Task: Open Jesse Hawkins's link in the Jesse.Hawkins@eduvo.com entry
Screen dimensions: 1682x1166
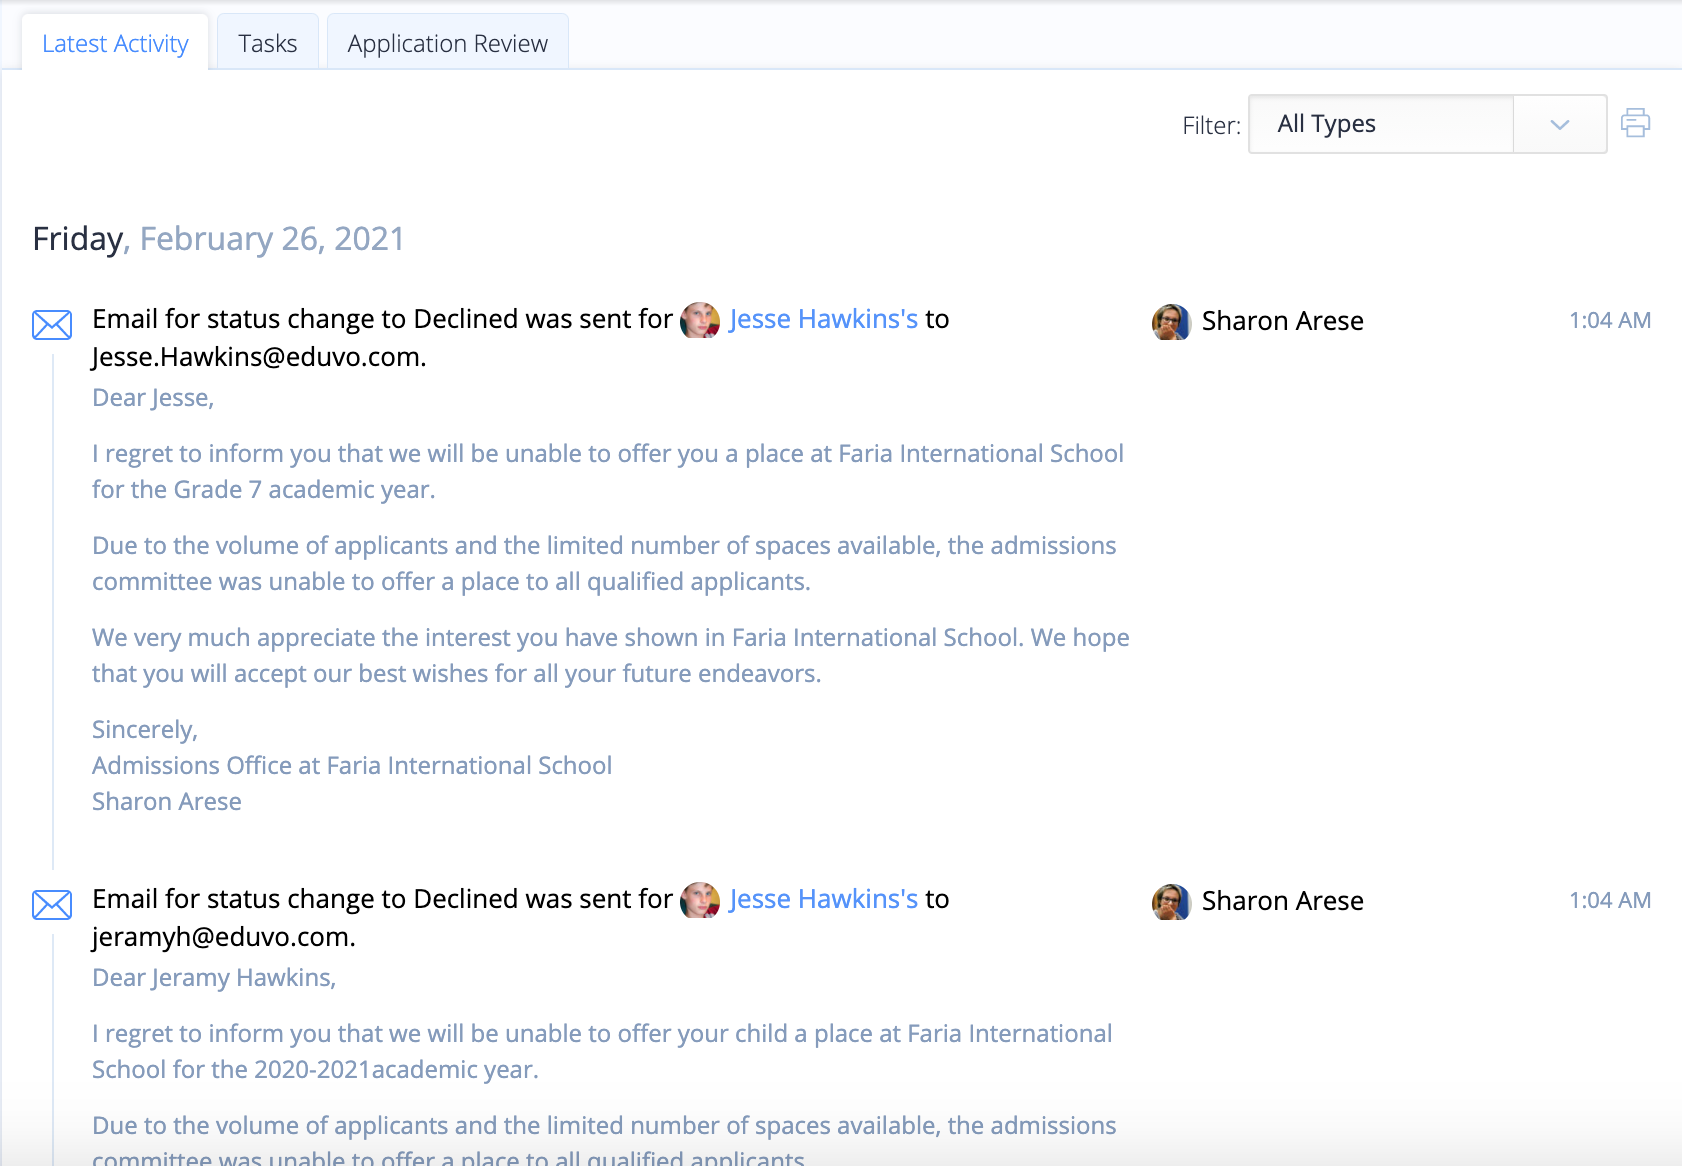Action: coord(823,319)
